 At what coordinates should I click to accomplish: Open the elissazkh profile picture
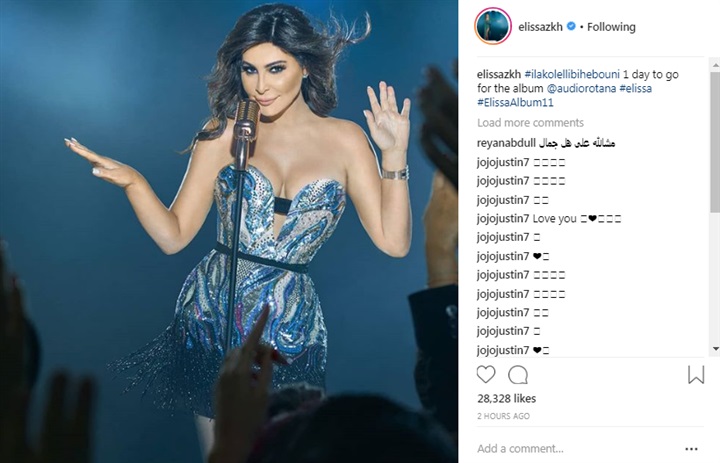(493, 26)
